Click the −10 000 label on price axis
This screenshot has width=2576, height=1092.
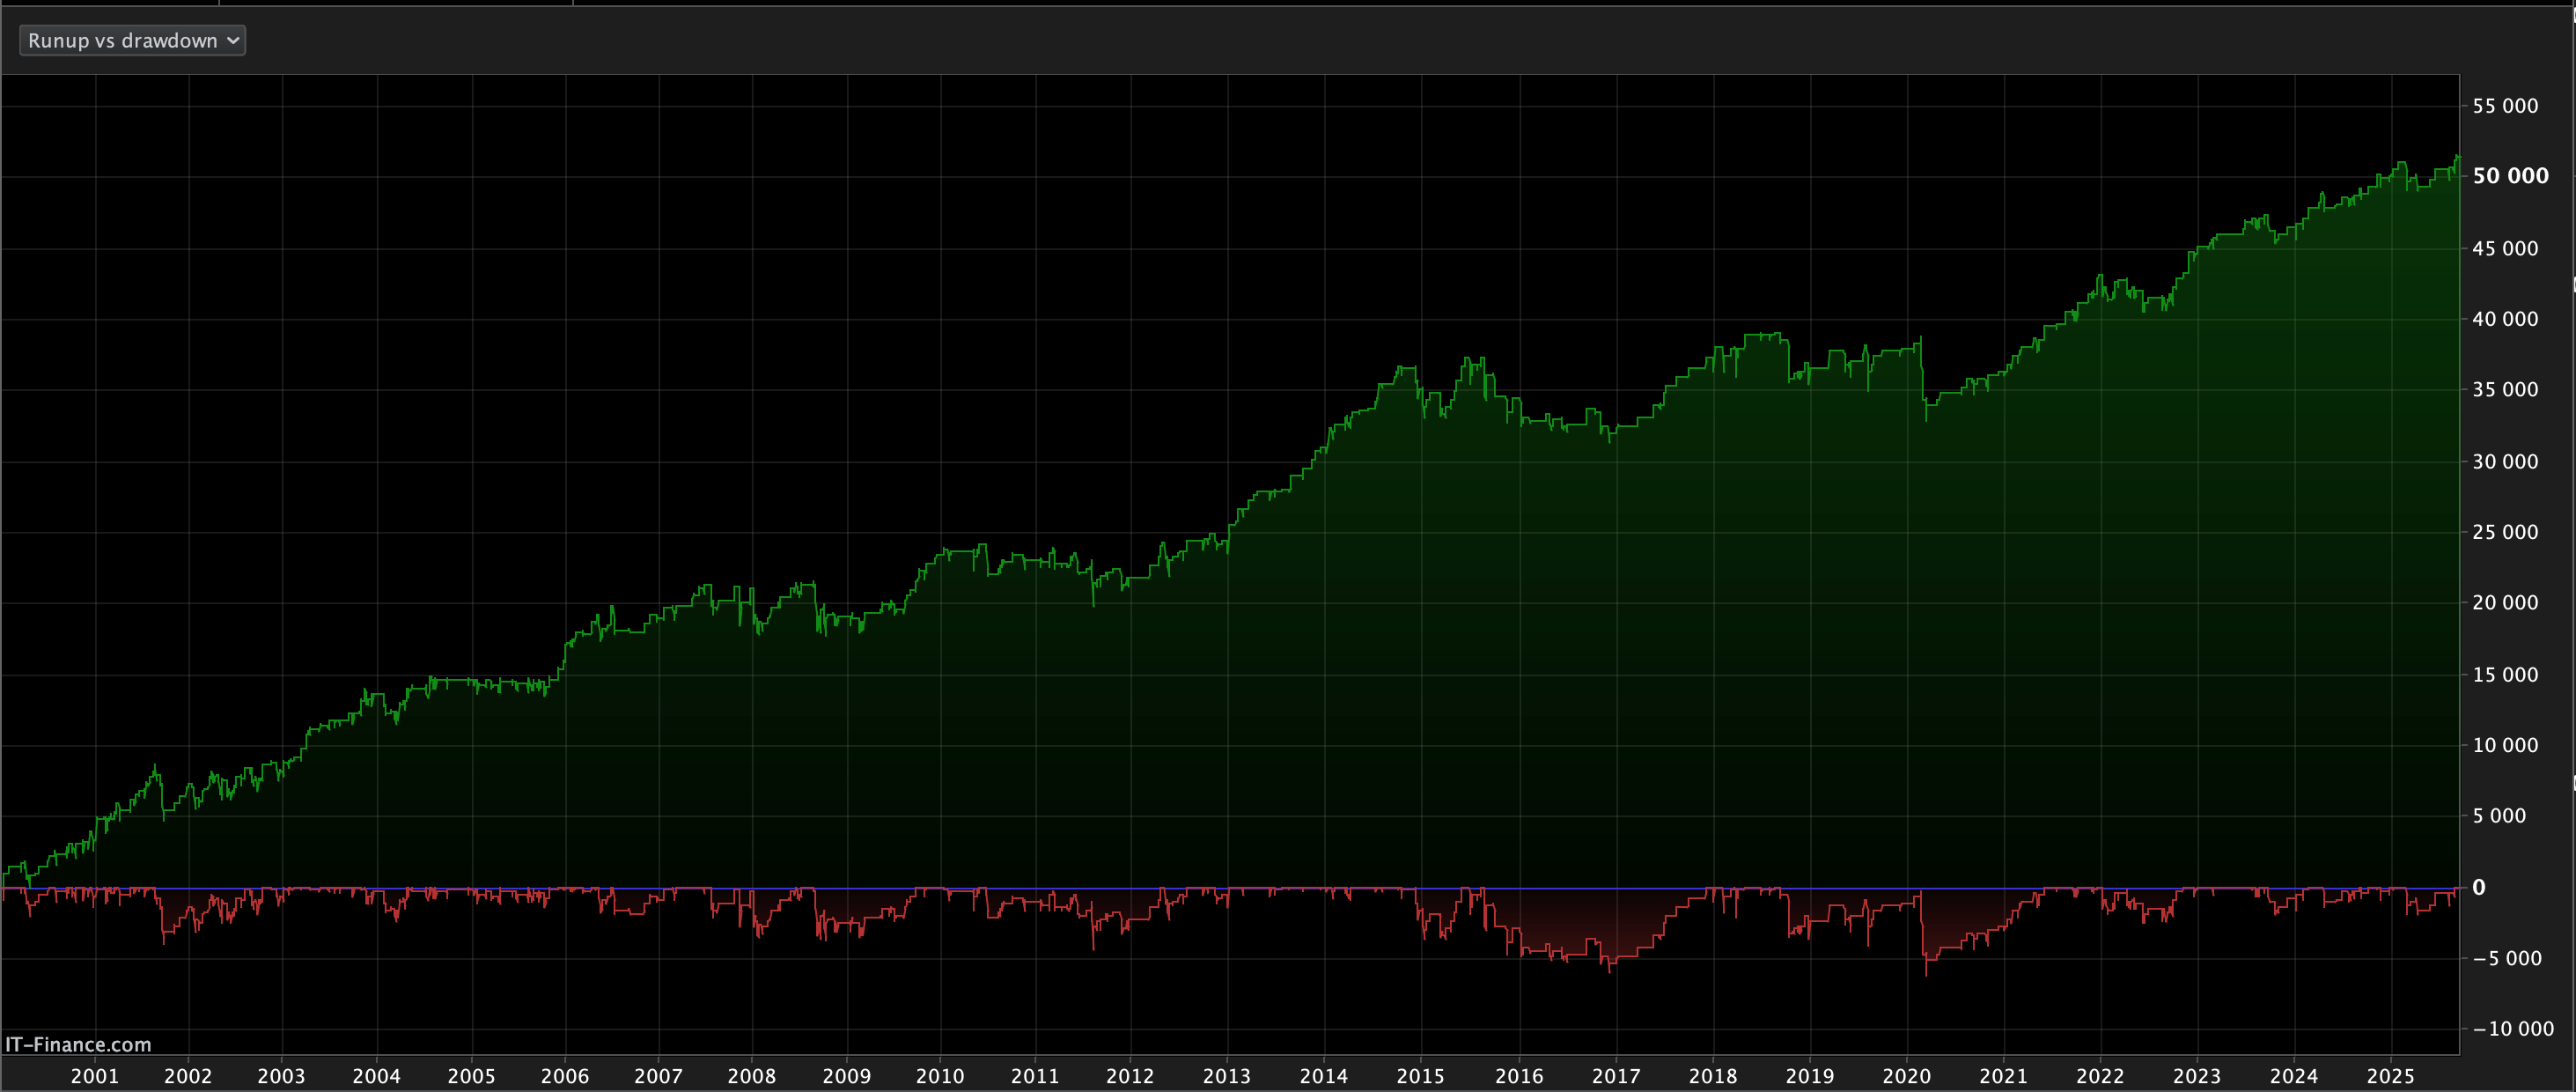(x=2513, y=1028)
